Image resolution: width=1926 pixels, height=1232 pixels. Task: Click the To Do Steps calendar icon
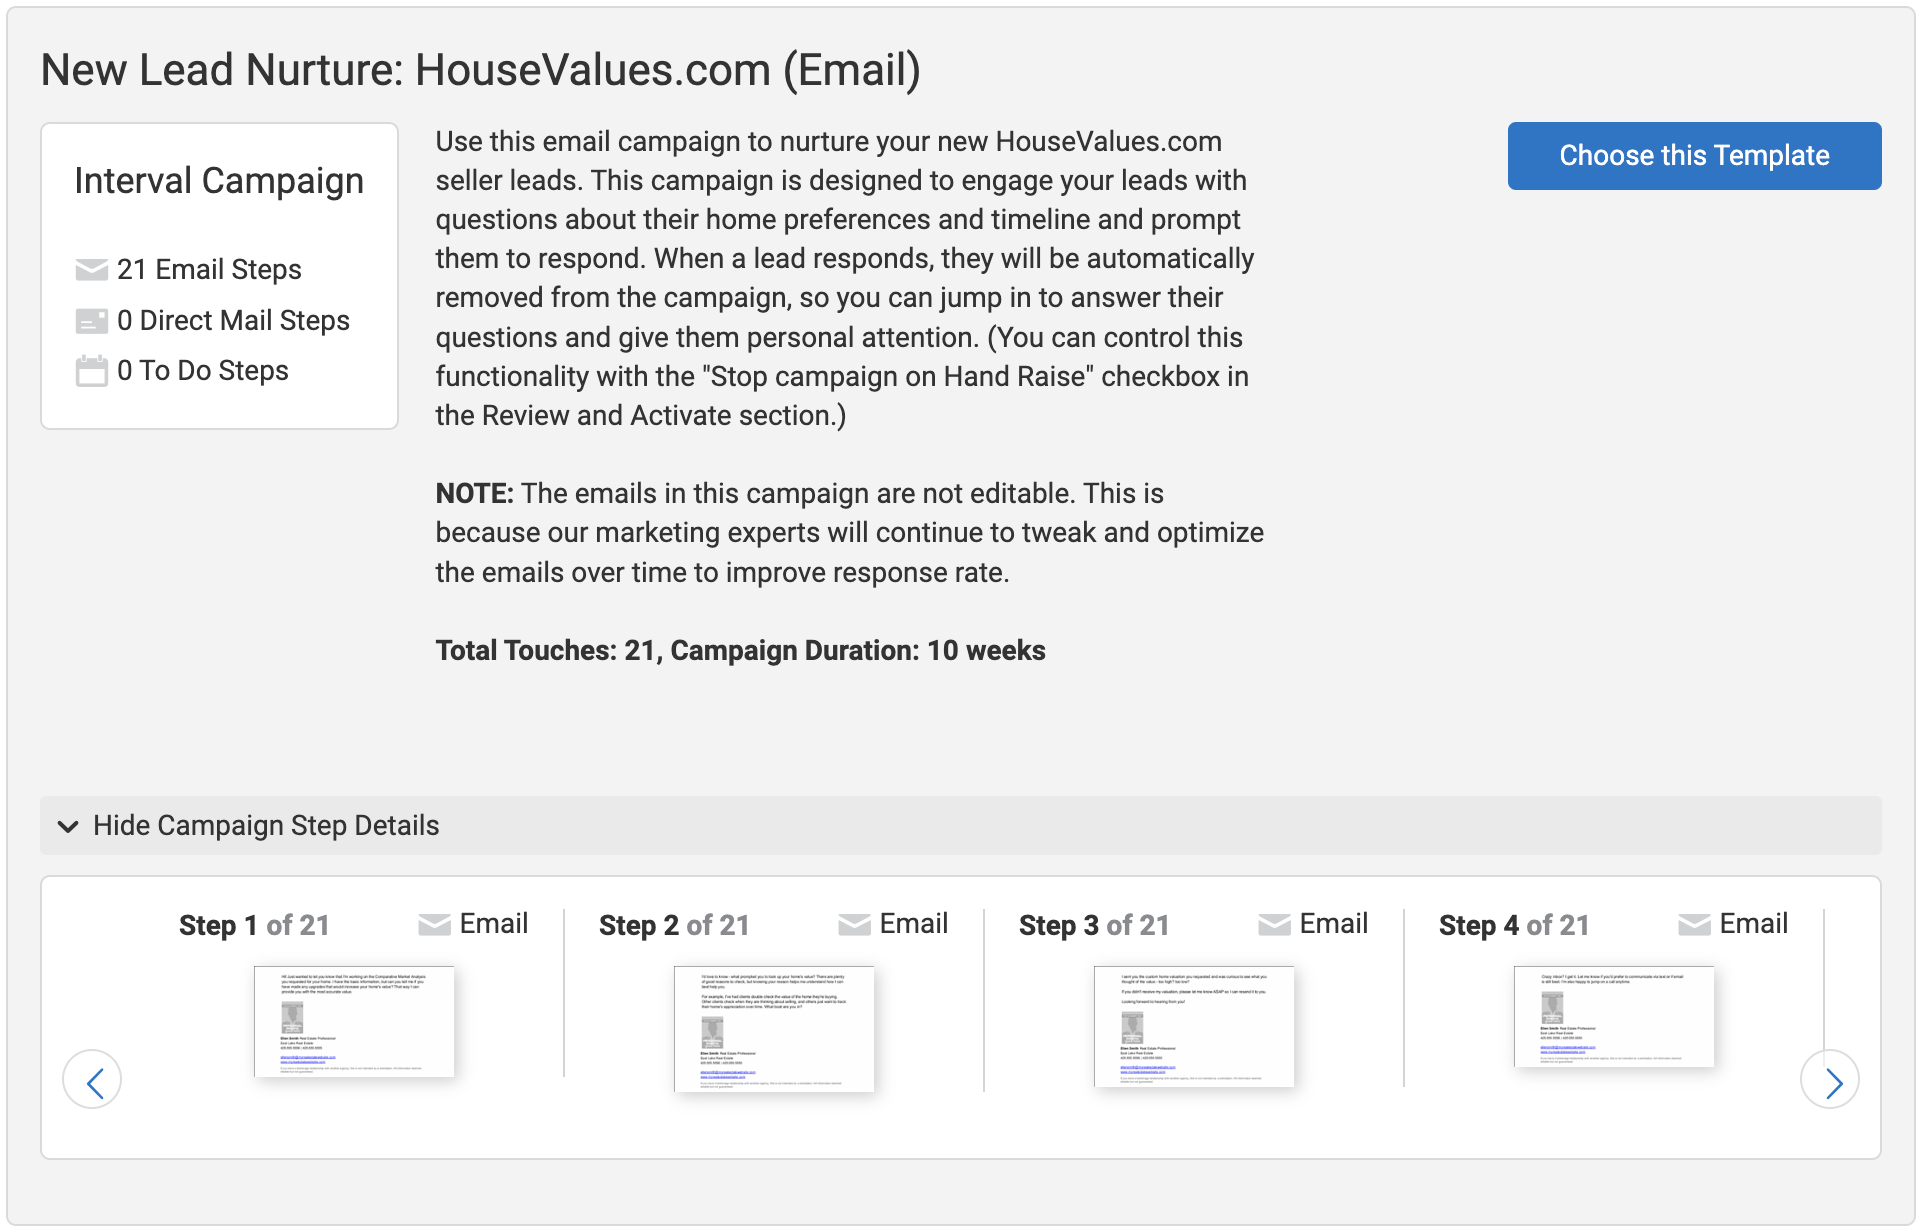coord(91,371)
